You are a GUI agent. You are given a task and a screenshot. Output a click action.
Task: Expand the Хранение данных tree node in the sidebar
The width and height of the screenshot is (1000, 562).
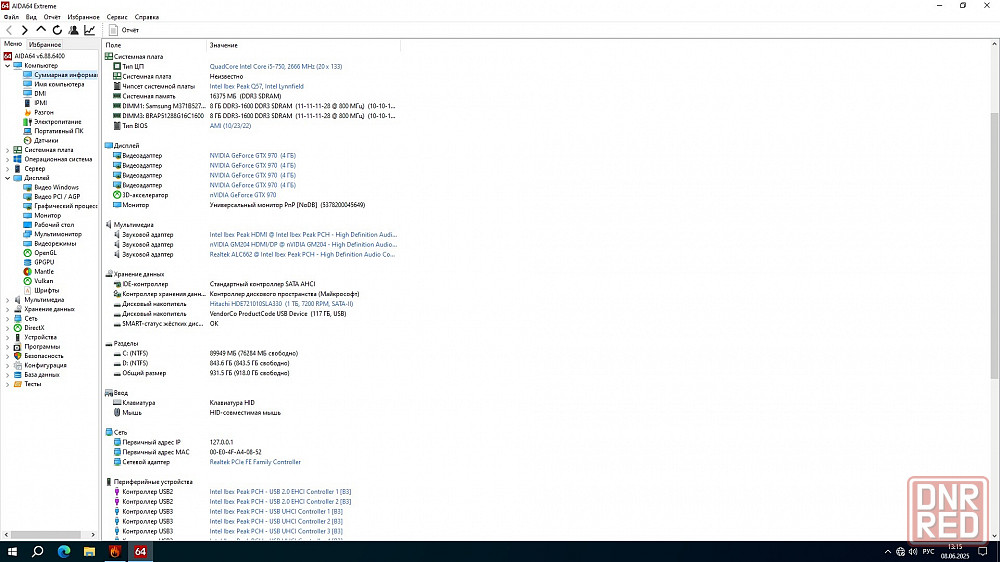tap(8, 309)
